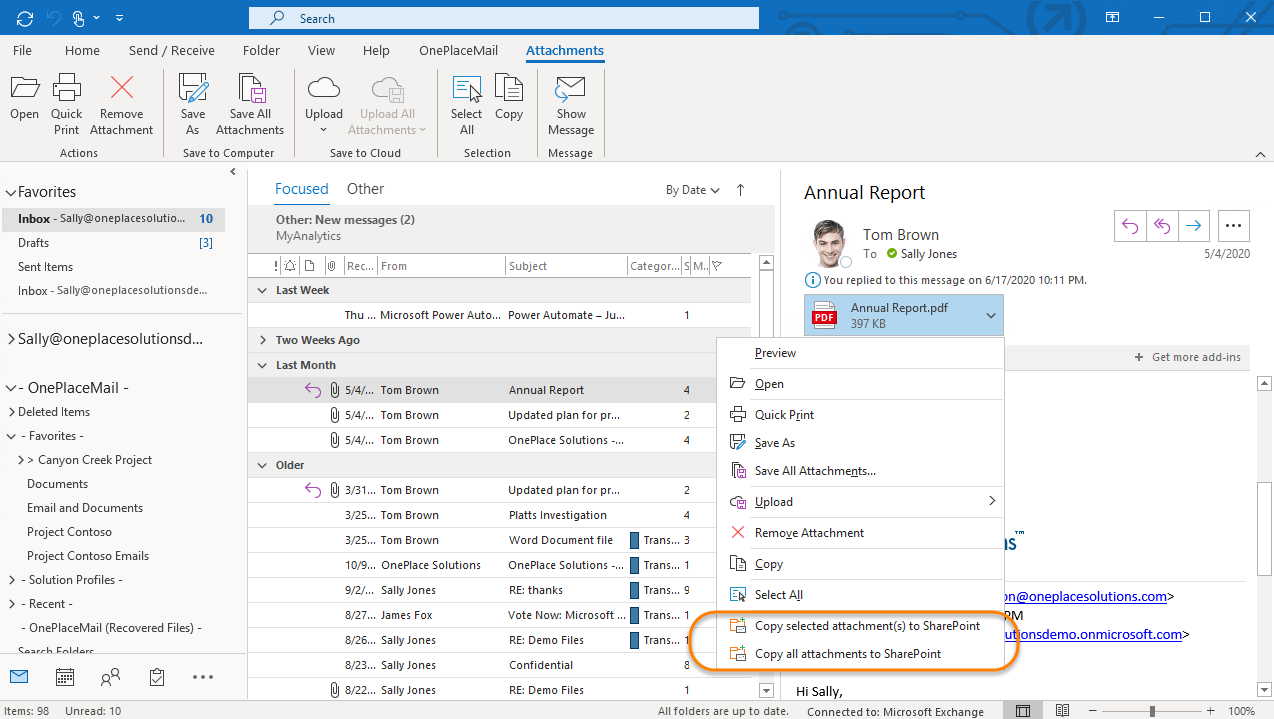
Task: Choose Copy selected attachment(s) to SharePoint
Action: pyautogui.click(x=867, y=626)
